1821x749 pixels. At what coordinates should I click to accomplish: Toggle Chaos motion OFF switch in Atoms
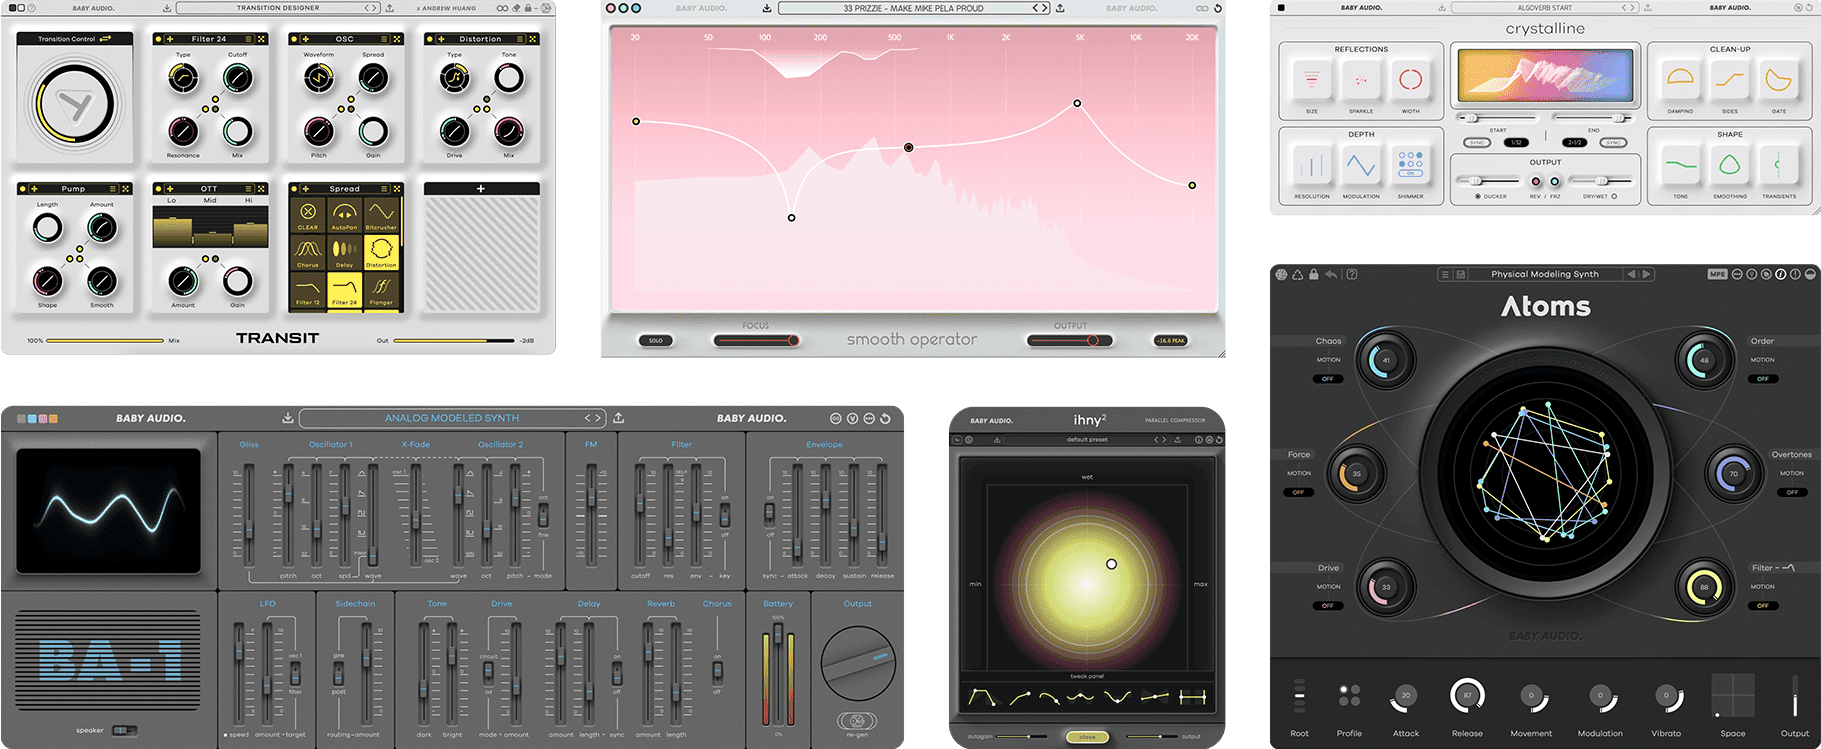pyautogui.click(x=1328, y=379)
